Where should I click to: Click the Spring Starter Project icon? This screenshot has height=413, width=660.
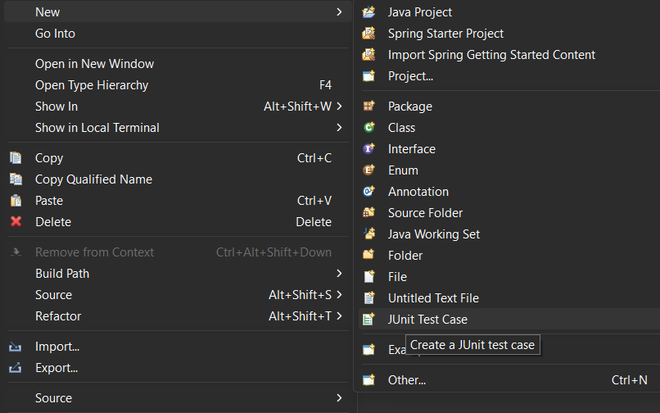coord(368,33)
